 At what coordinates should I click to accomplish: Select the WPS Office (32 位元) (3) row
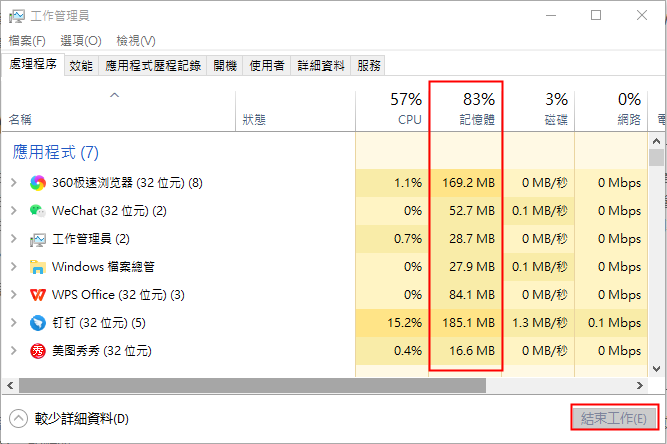pos(325,295)
